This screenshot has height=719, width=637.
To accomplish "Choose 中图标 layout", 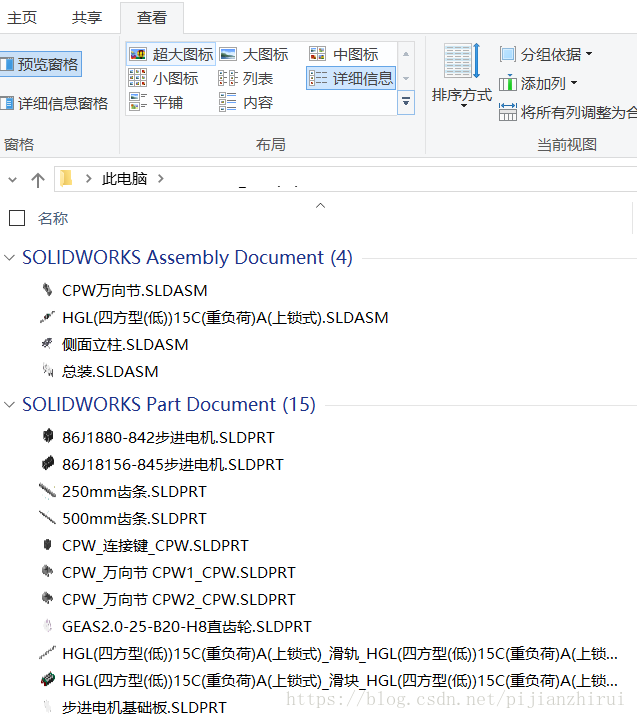I will click(x=344, y=55).
